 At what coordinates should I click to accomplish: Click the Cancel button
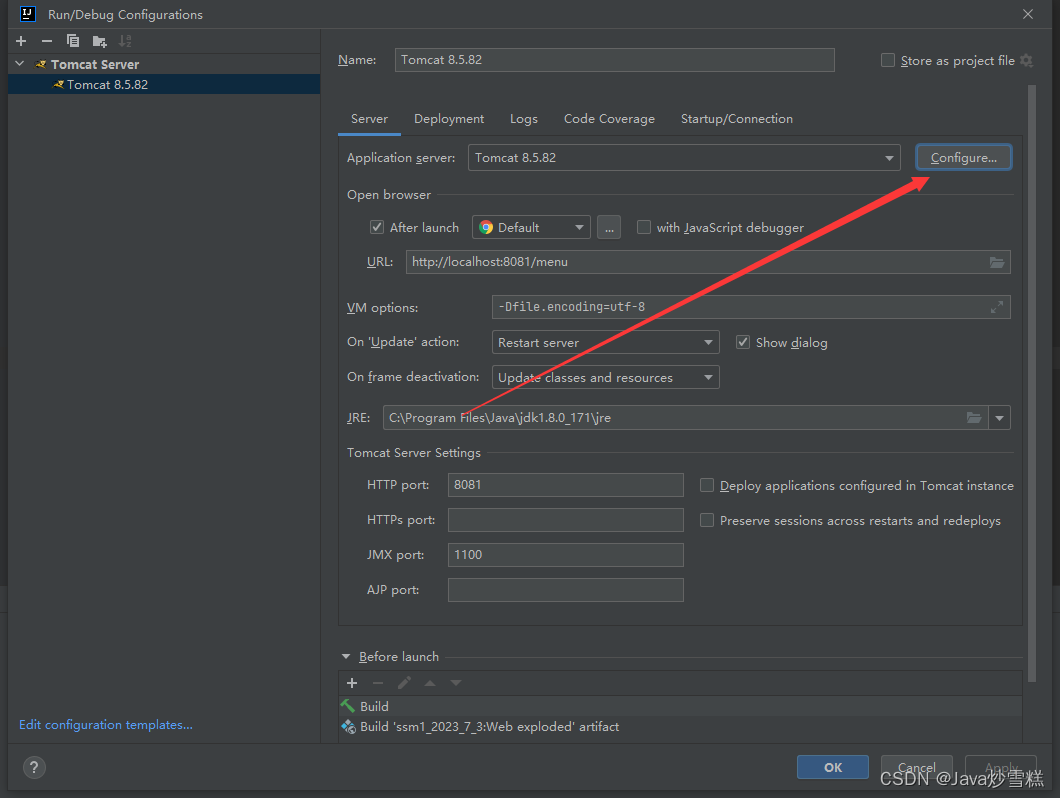[x=917, y=768]
